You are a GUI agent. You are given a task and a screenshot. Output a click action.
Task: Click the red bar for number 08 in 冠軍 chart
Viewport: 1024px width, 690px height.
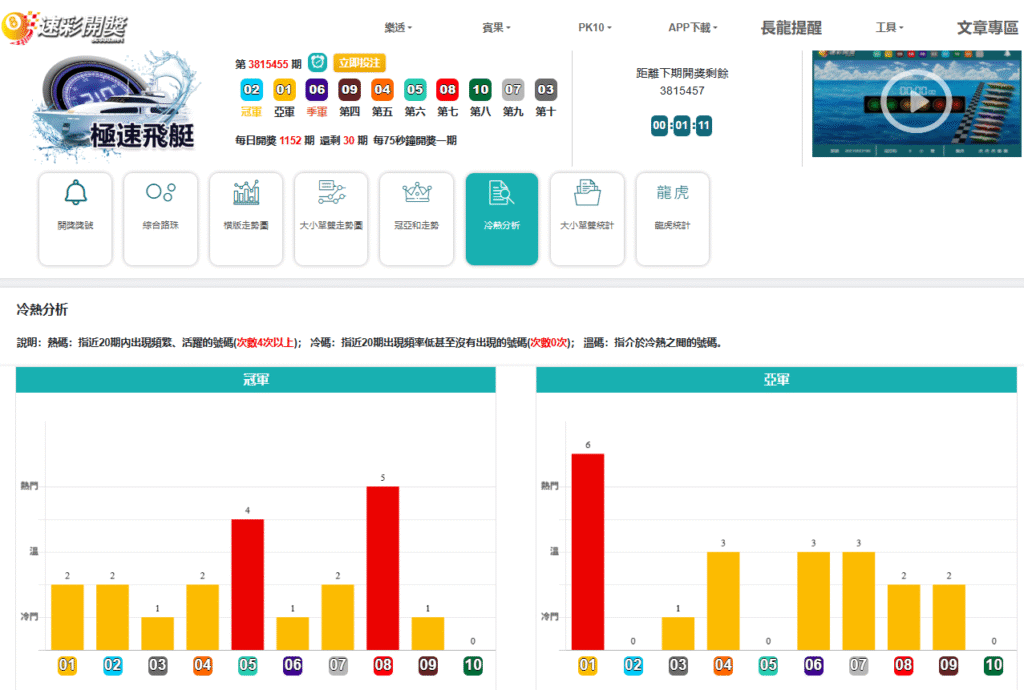click(383, 568)
